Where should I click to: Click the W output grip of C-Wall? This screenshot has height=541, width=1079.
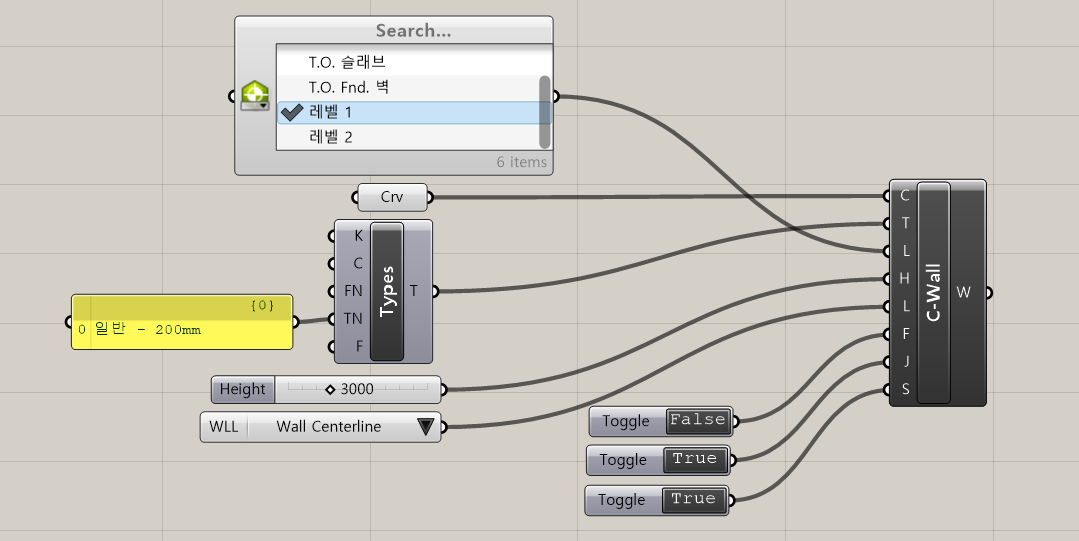[988, 293]
